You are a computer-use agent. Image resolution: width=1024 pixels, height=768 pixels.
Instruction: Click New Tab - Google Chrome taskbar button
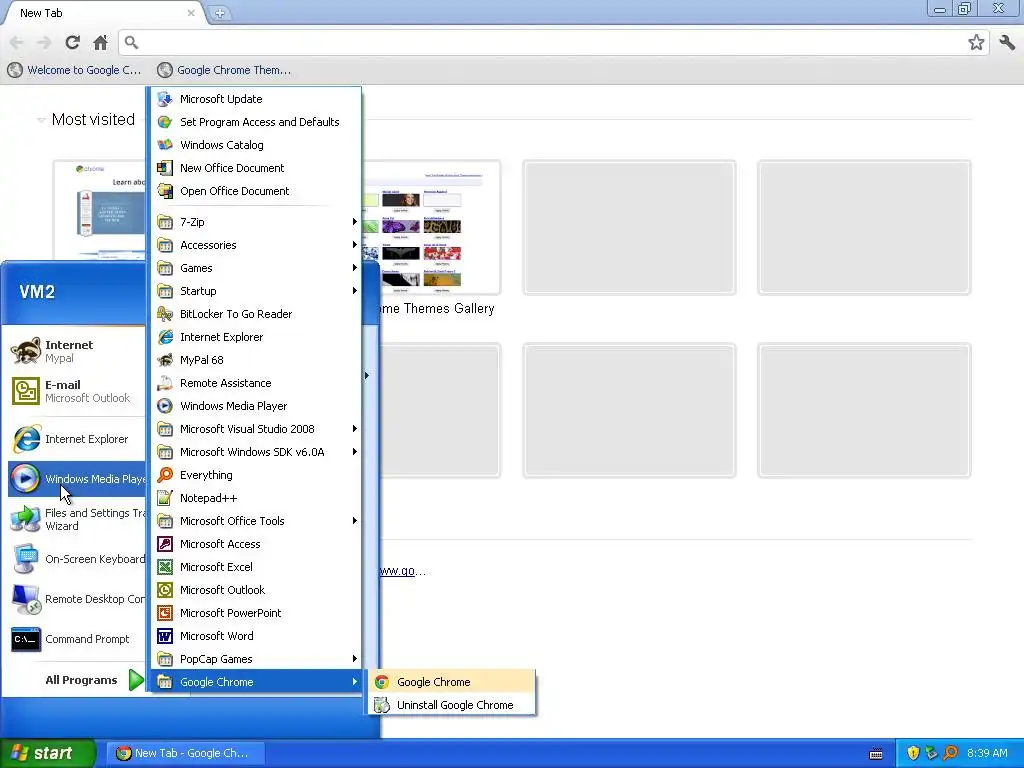pyautogui.click(x=187, y=753)
